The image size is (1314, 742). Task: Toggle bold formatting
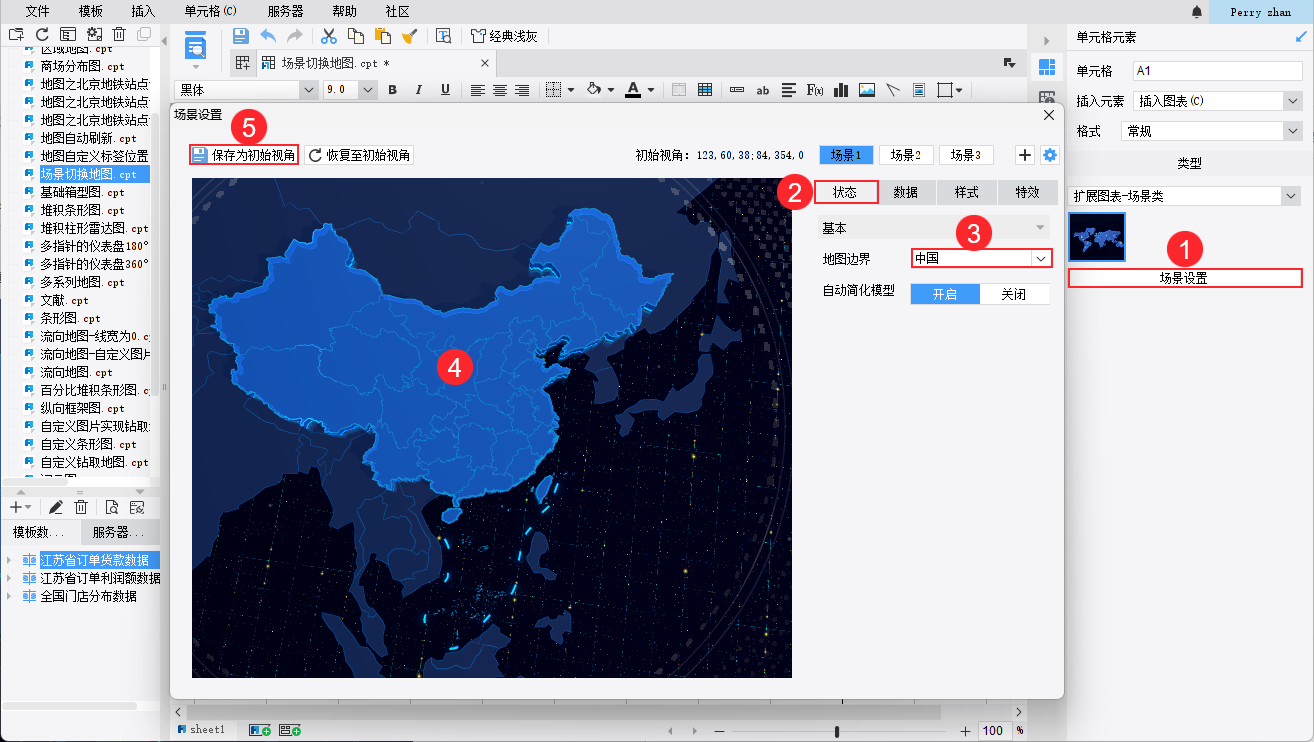393,90
